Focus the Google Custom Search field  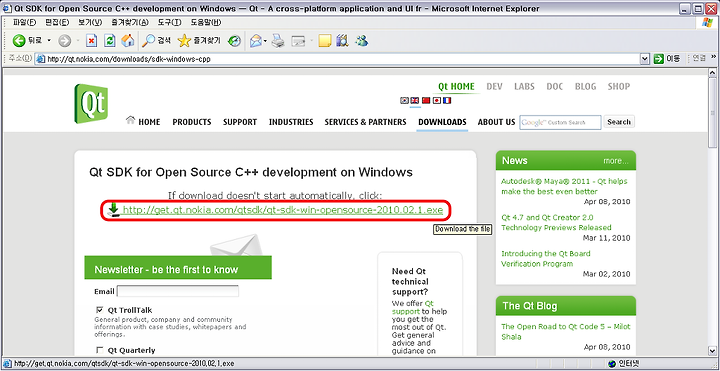[x=560, y=122]
